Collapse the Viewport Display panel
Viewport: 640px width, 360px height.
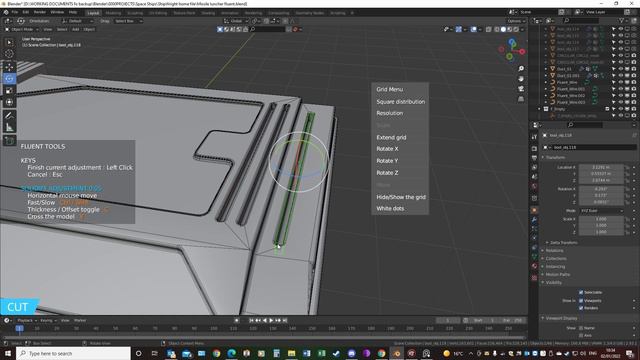pos(561,318)
